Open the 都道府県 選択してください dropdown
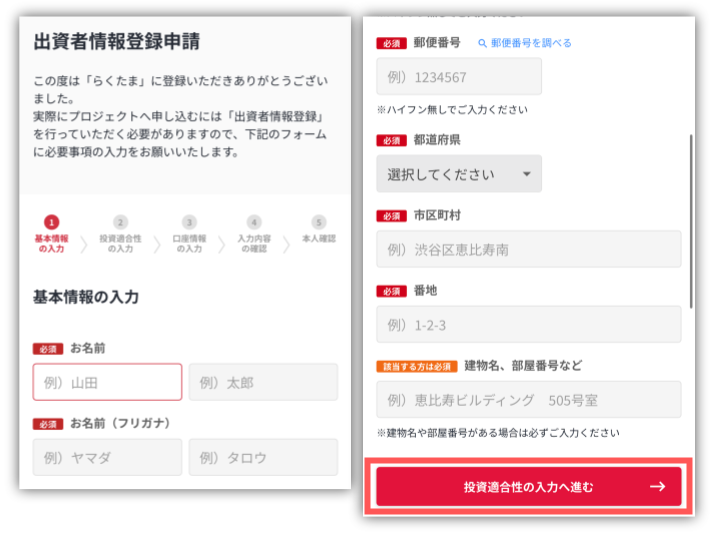Image resolution: width=717 pixels, height=533 pixels. pyautogui.click(x=458, y=174)
